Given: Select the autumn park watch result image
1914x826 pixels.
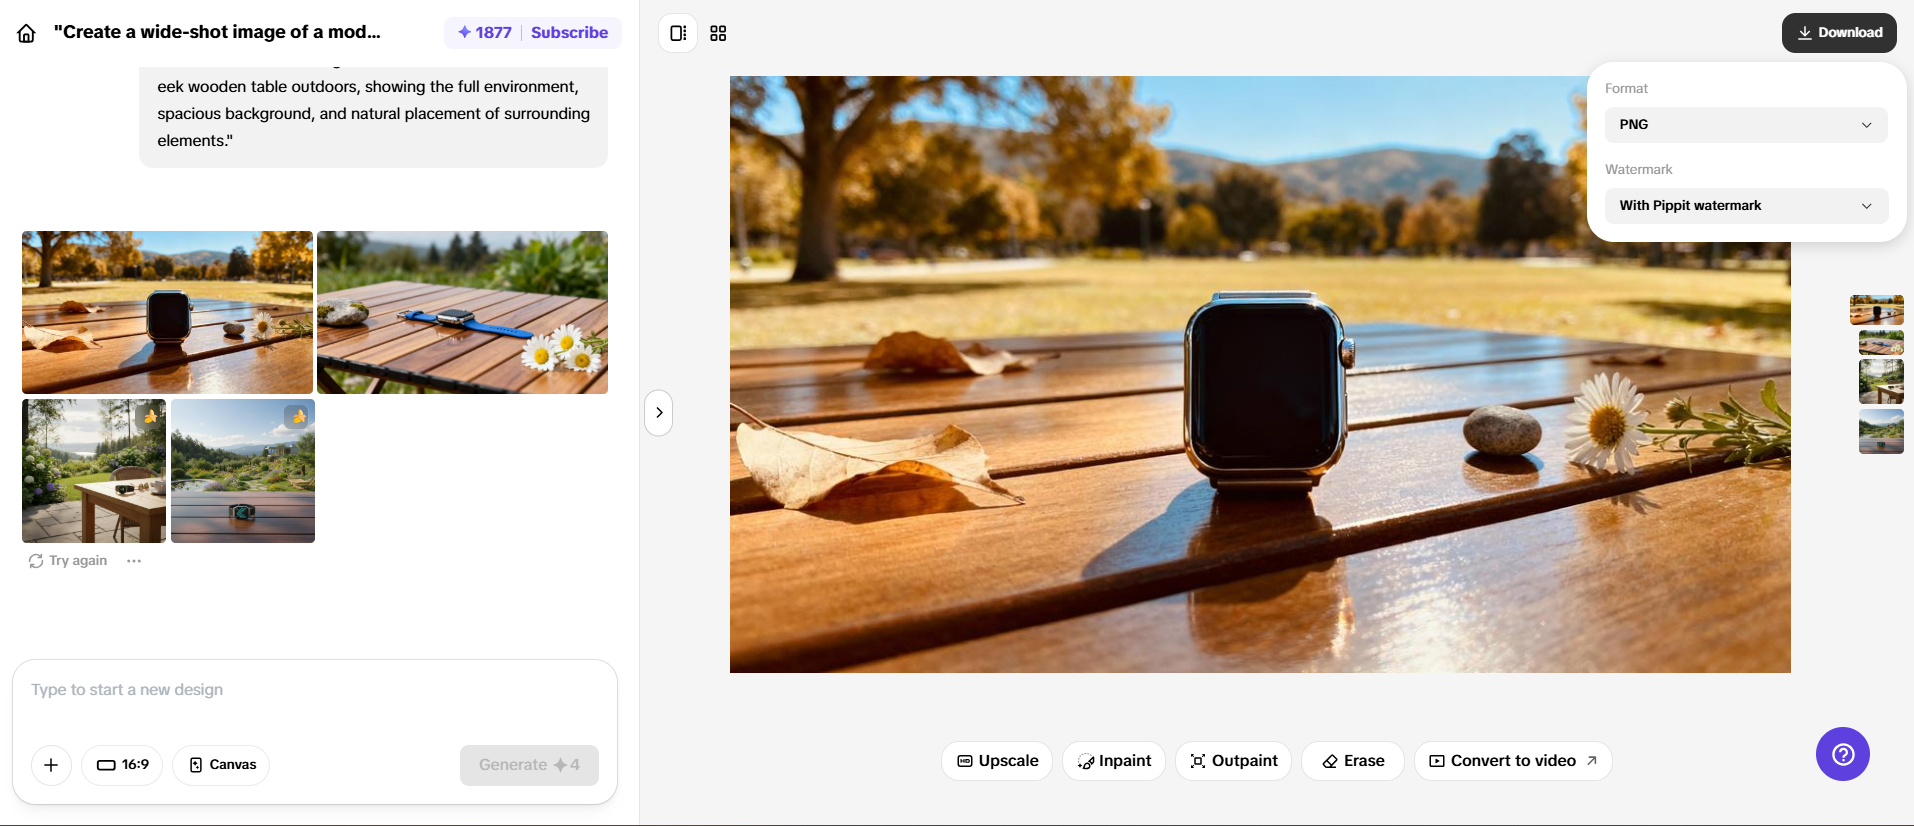Looking at the screenshot, I should coord(167,312).
